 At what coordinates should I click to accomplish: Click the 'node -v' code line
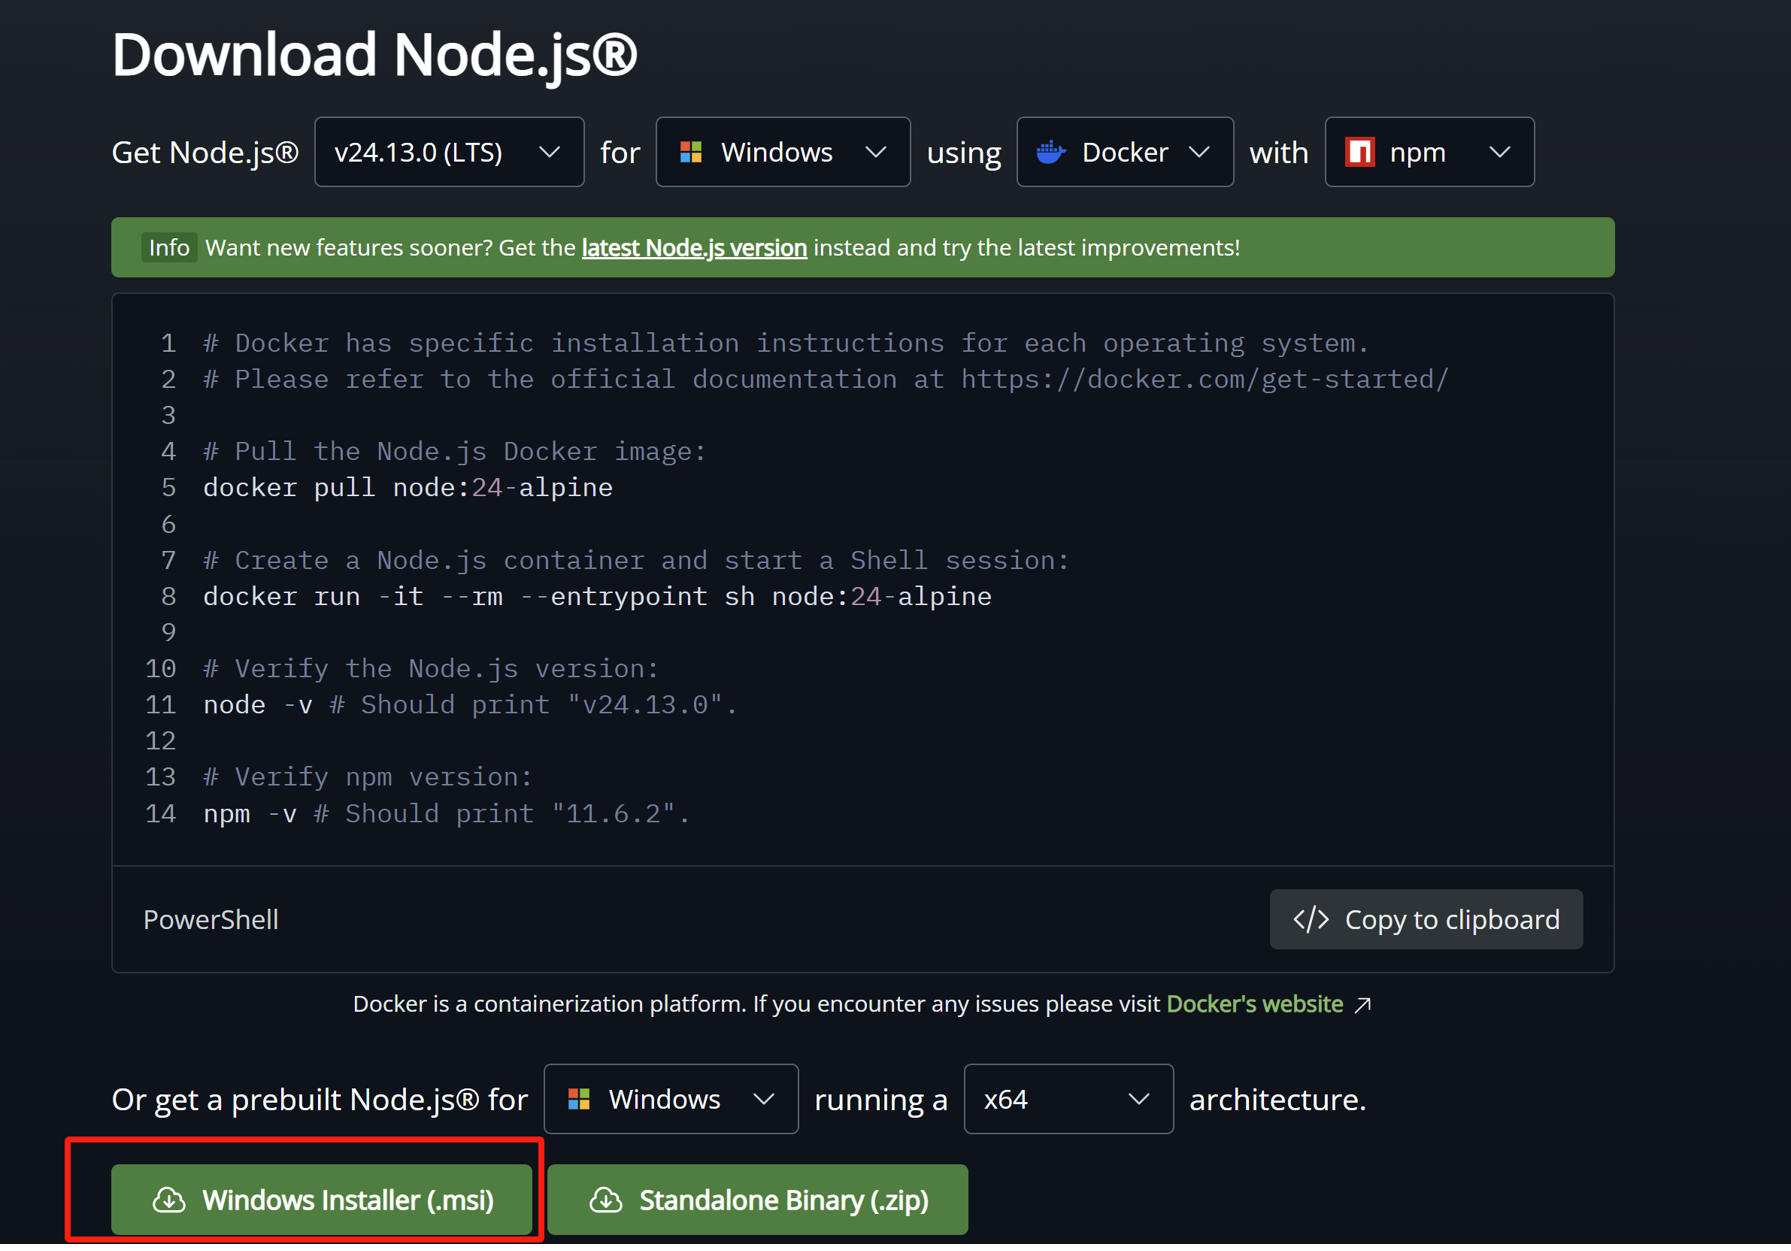pos(470,704)
